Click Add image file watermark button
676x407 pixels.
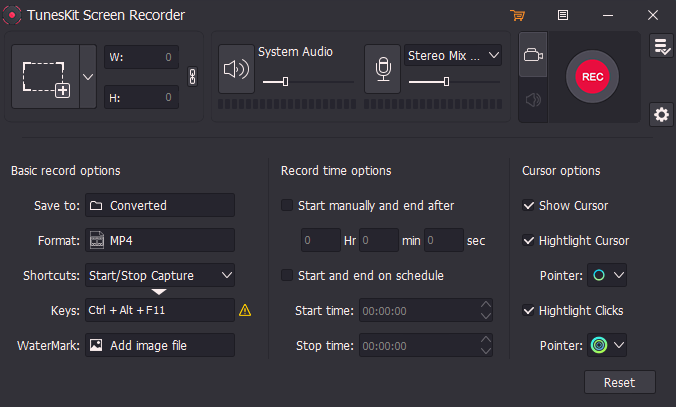[160, 345]
